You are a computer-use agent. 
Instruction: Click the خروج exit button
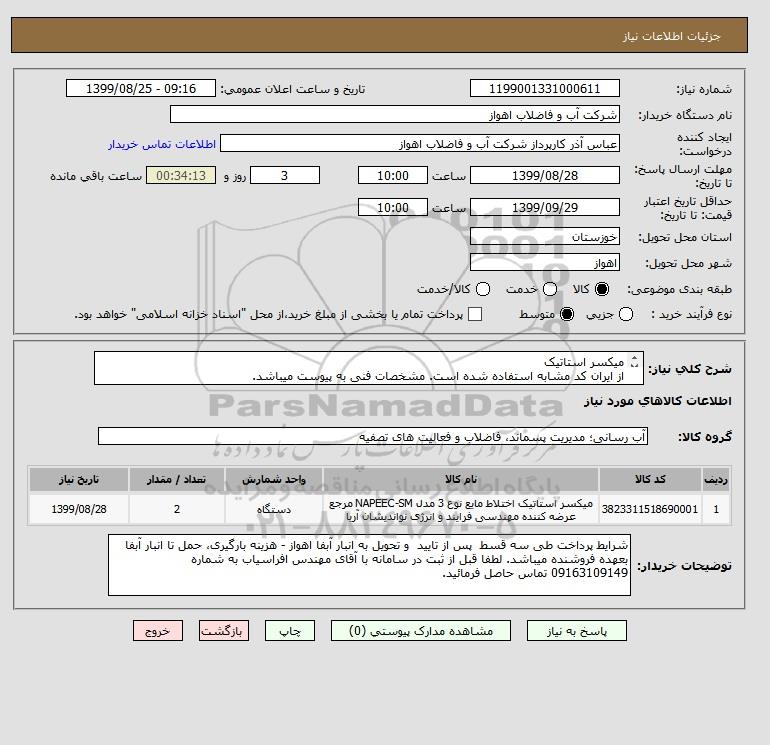click(x=158, y=631)
